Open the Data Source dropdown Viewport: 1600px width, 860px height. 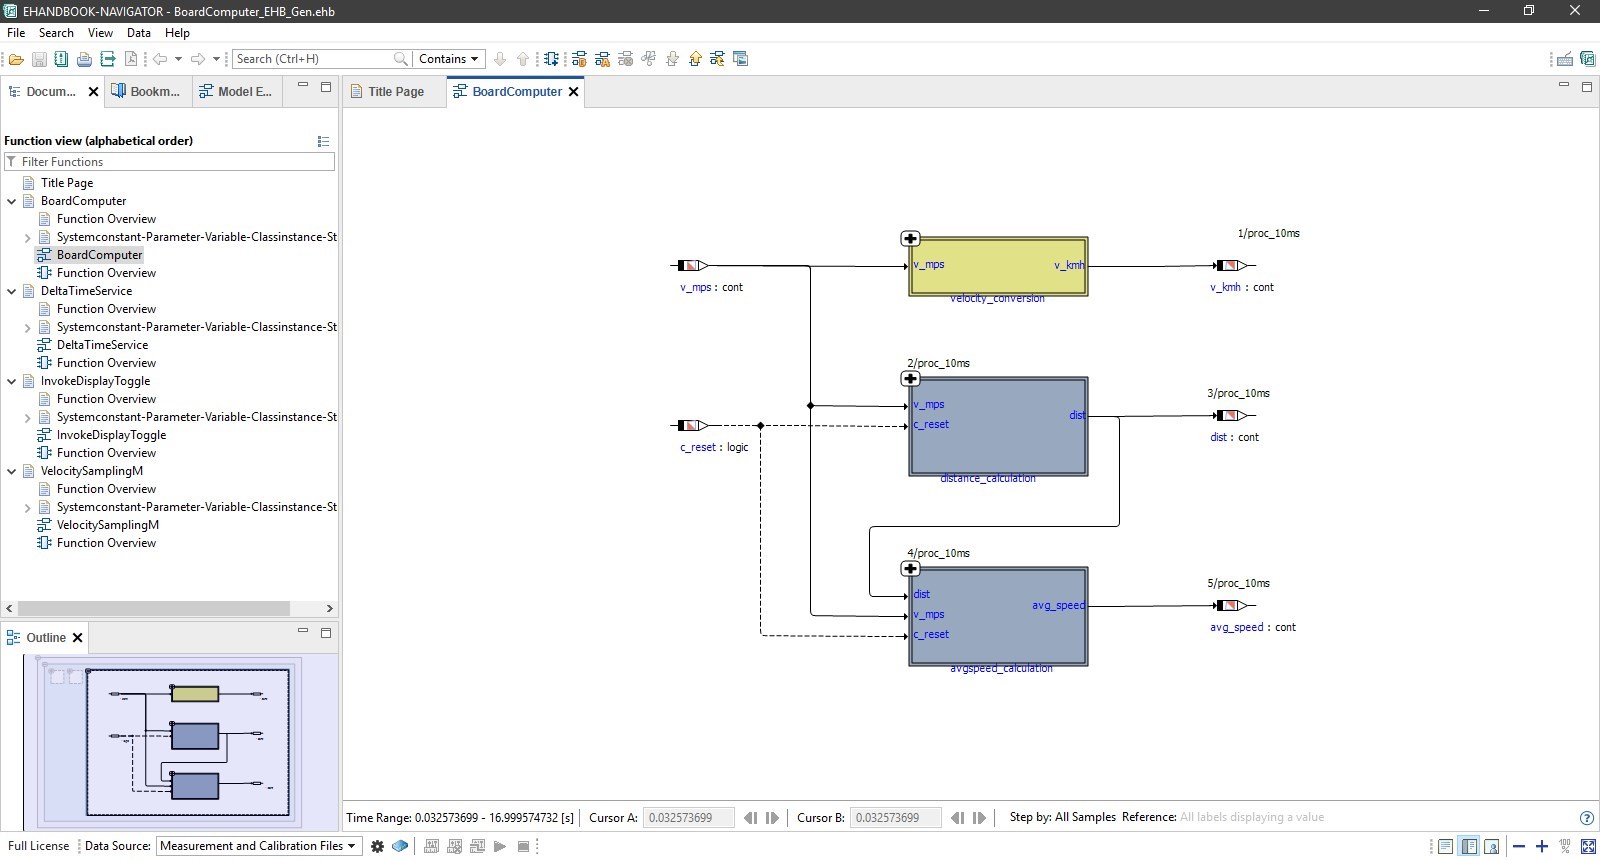pyautogui.click(x=258, y=846)
